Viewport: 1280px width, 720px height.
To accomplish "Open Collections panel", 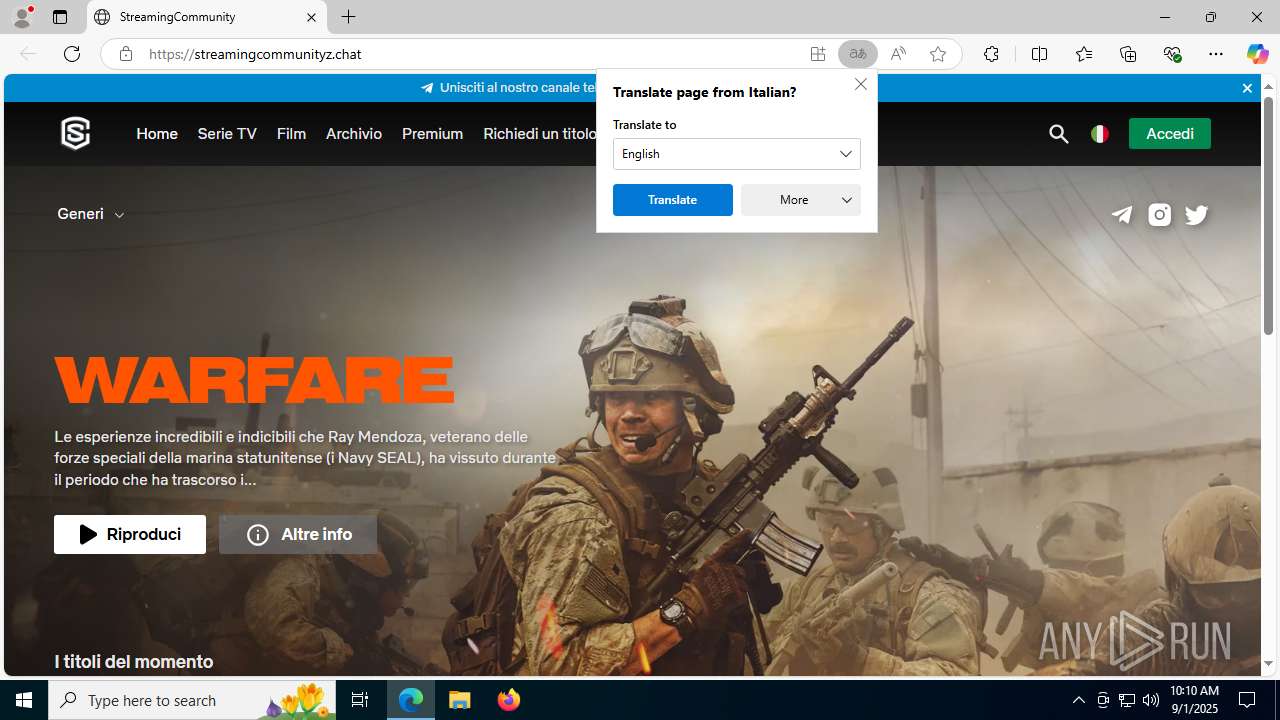I will 1128,54.
